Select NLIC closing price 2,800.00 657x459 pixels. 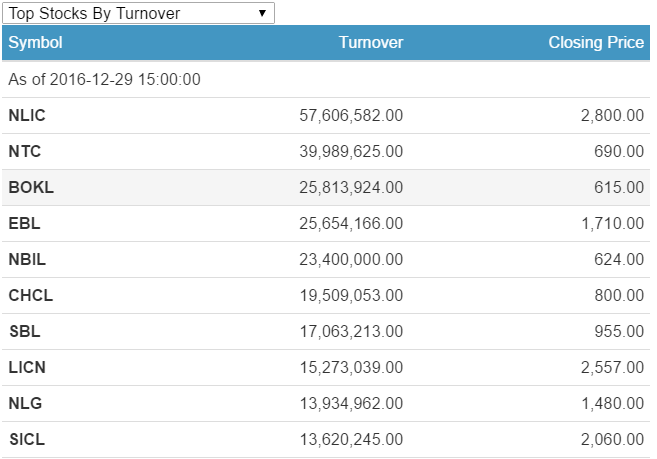(612, 115)
